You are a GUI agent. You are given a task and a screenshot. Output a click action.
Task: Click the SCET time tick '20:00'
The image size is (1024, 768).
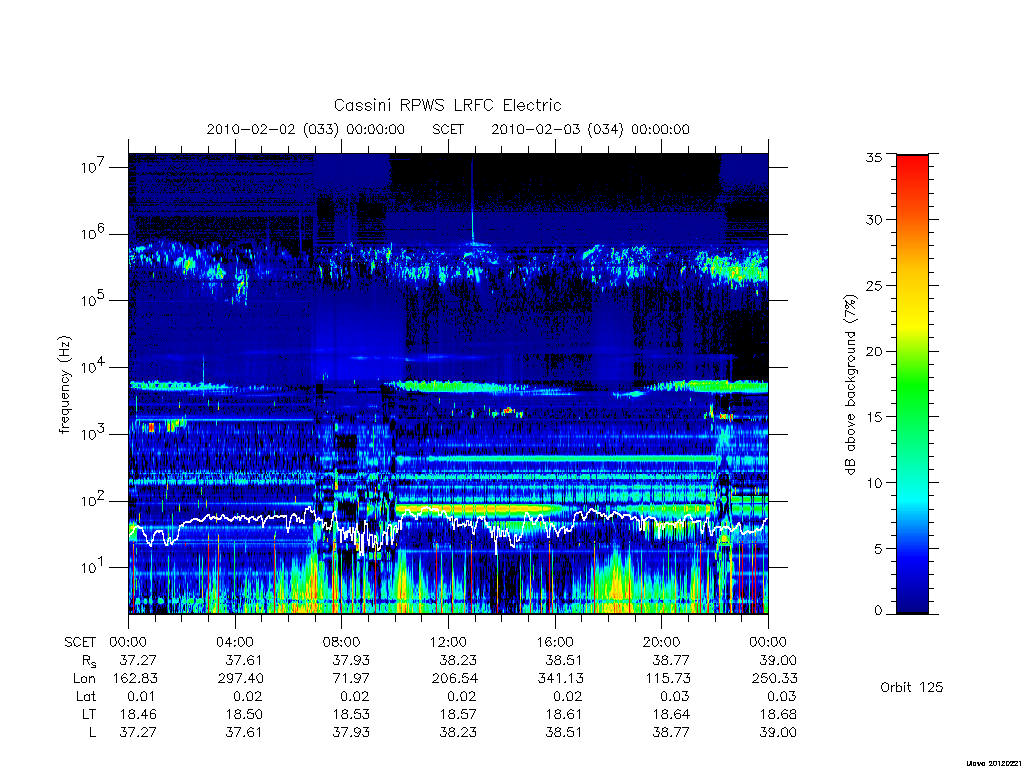662,642
